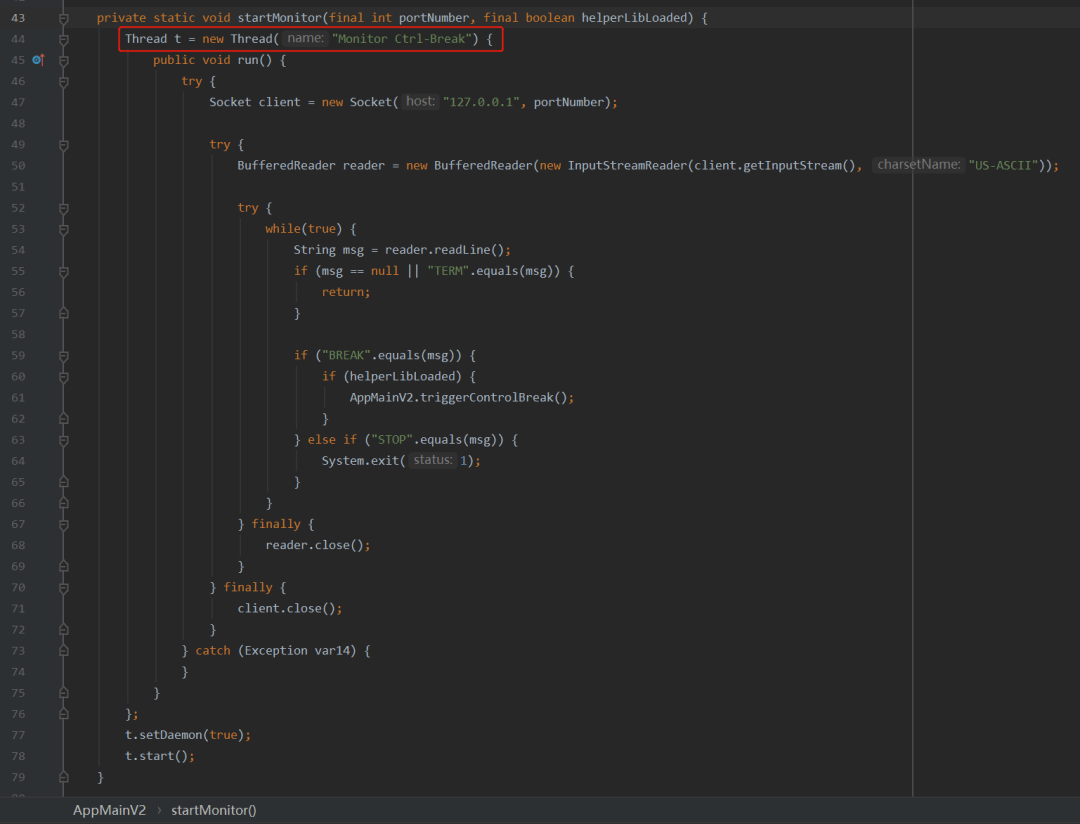Image resolution: width=1080 pixels, height=824 pixels.
Task: Collapse the else if STOP block on line 63
Action: pos(63,440)
